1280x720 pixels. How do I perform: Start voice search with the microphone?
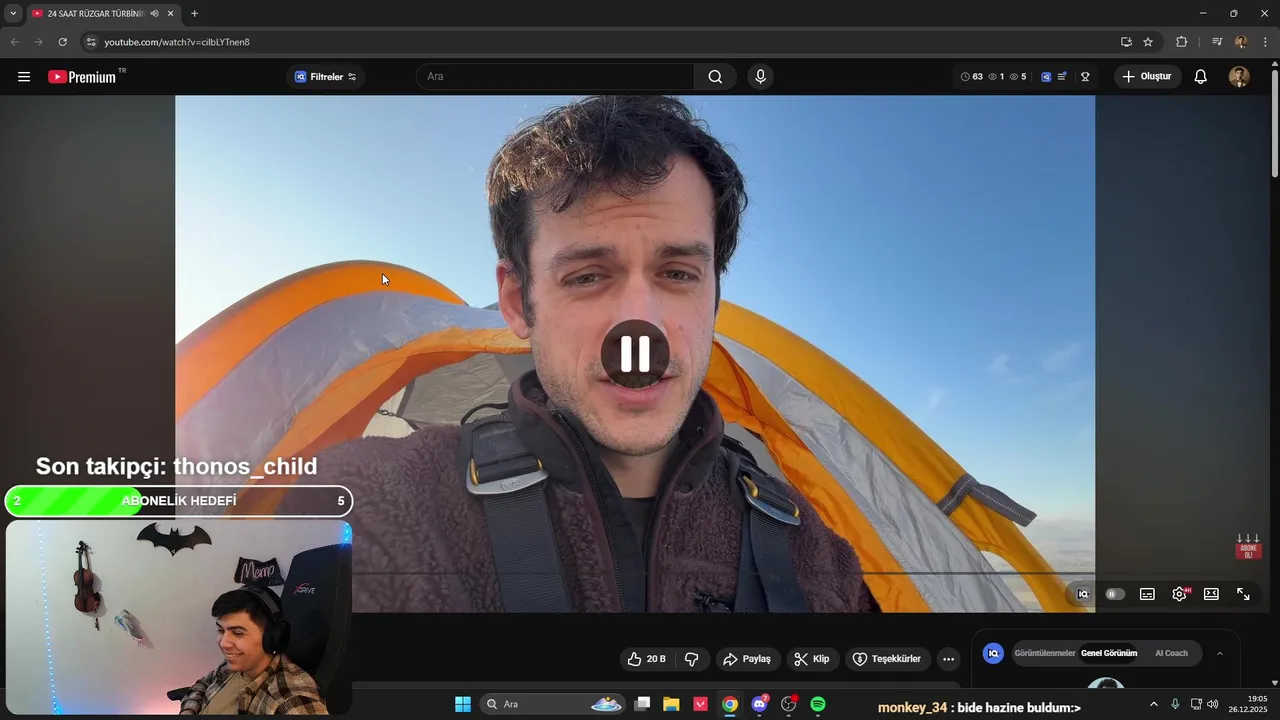tap(761, 77)
